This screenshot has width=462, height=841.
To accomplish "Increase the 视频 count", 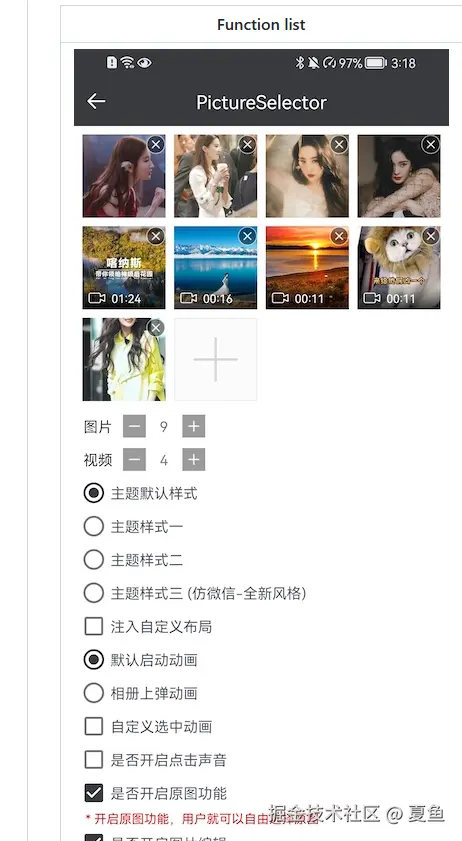I will [x=194, y=460].
